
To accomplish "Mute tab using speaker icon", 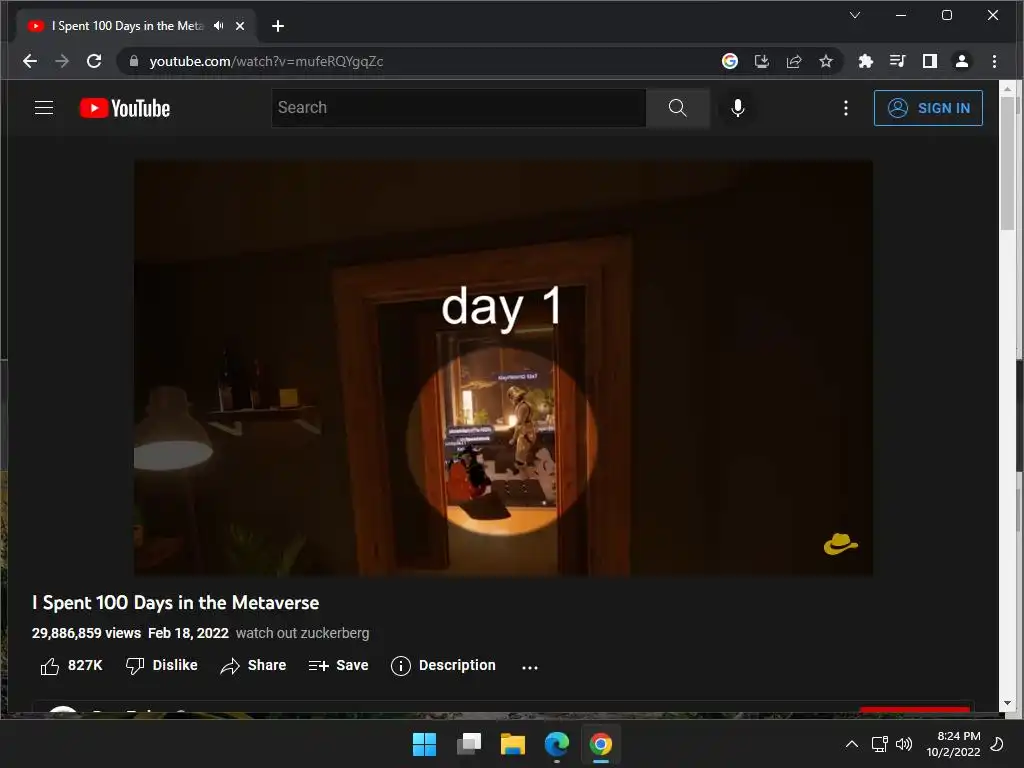I will click(218, 26).
